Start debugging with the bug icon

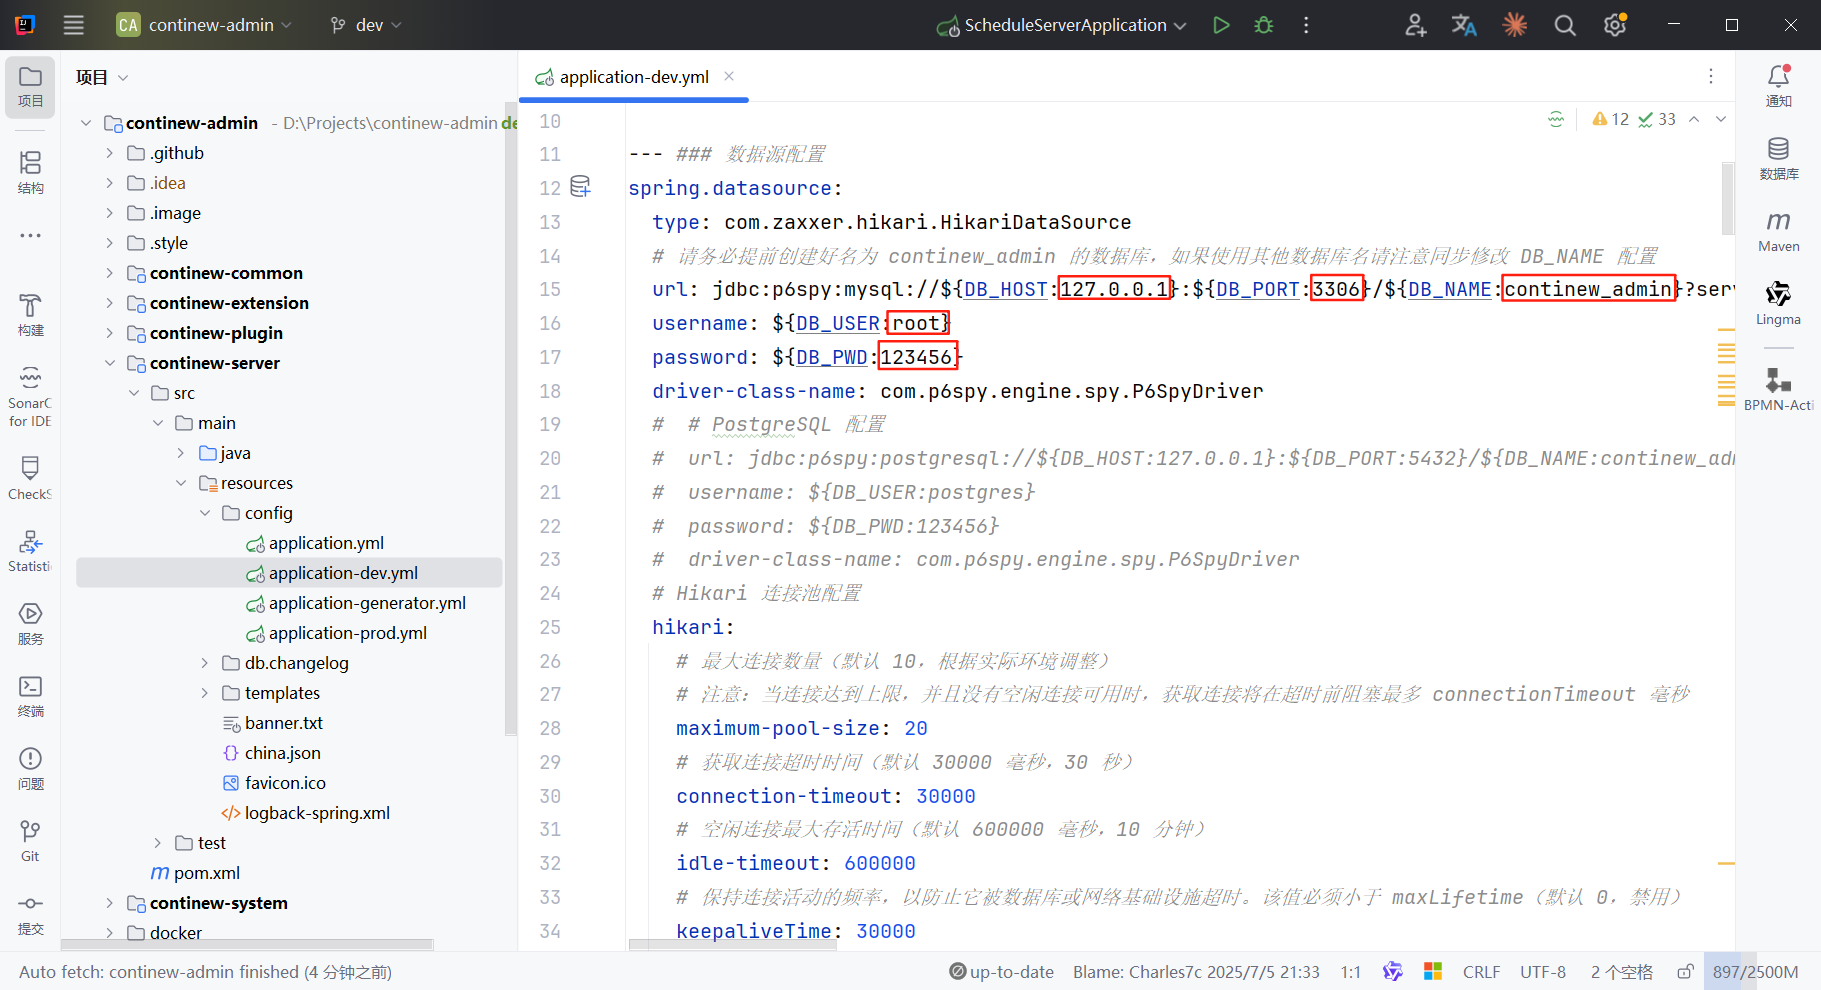pos(1264,25)
